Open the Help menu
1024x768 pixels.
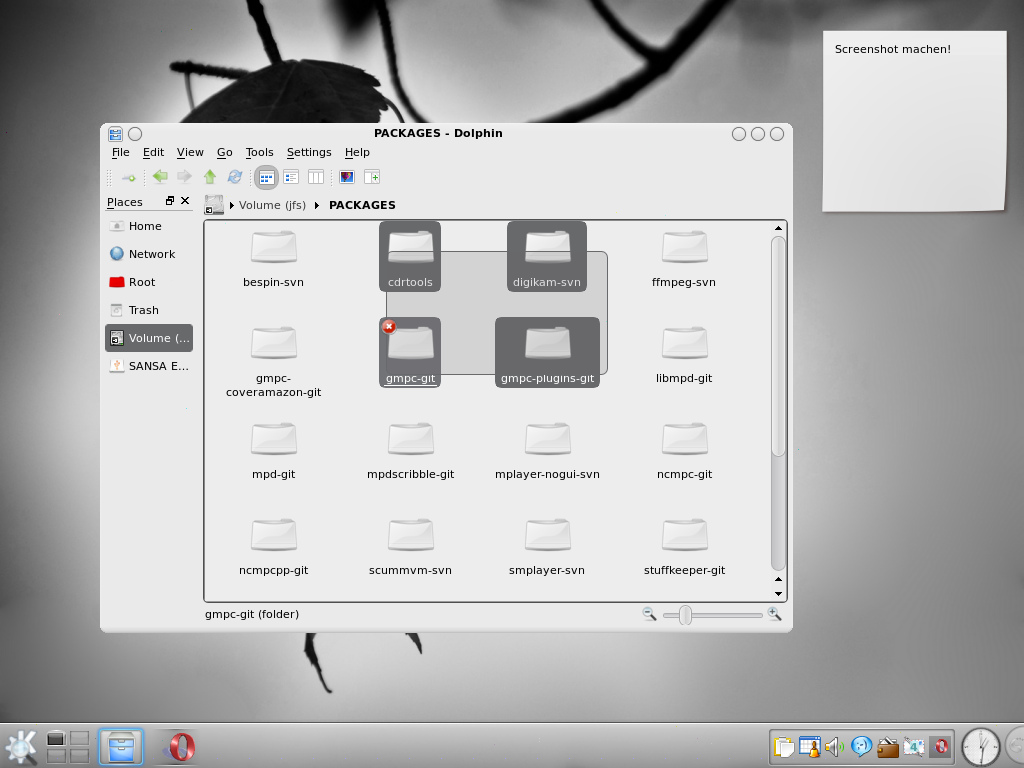357,152
